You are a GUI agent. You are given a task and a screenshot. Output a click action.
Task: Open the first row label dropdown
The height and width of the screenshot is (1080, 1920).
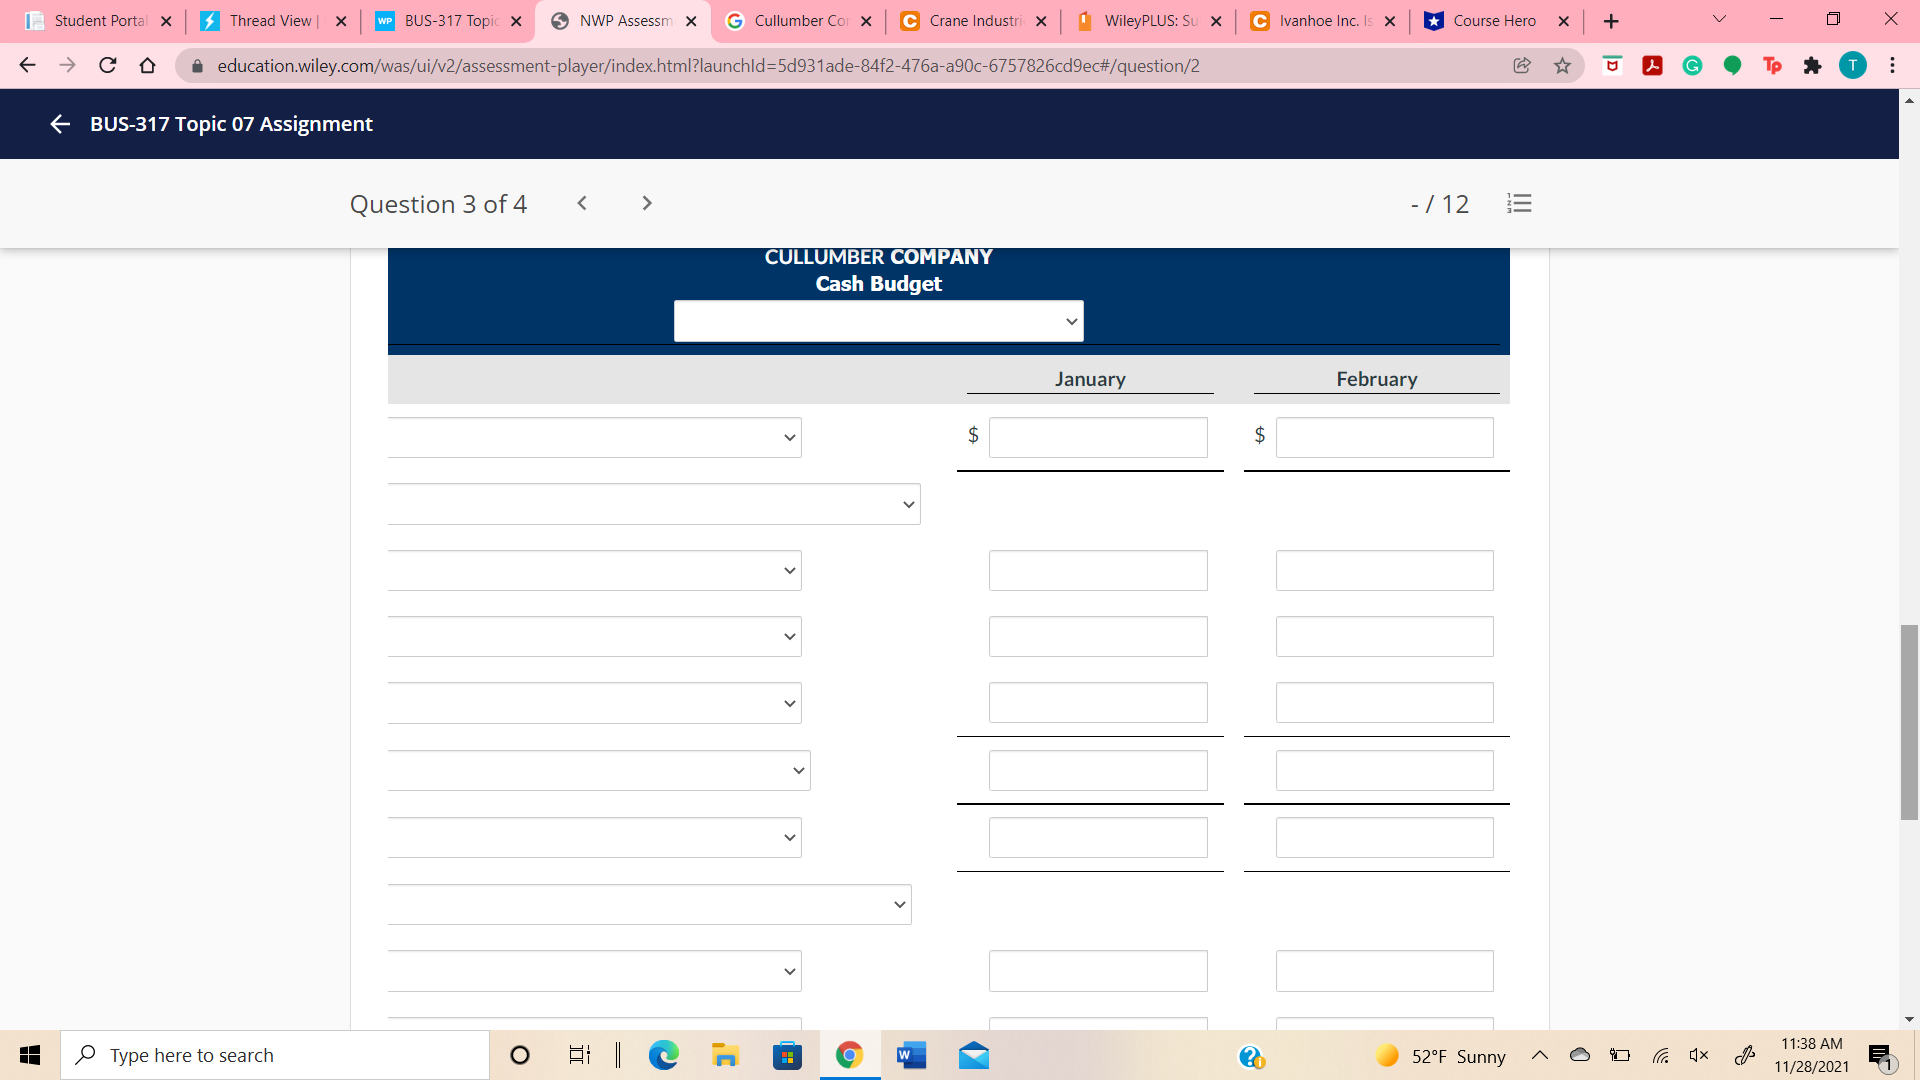pos(594,437)
